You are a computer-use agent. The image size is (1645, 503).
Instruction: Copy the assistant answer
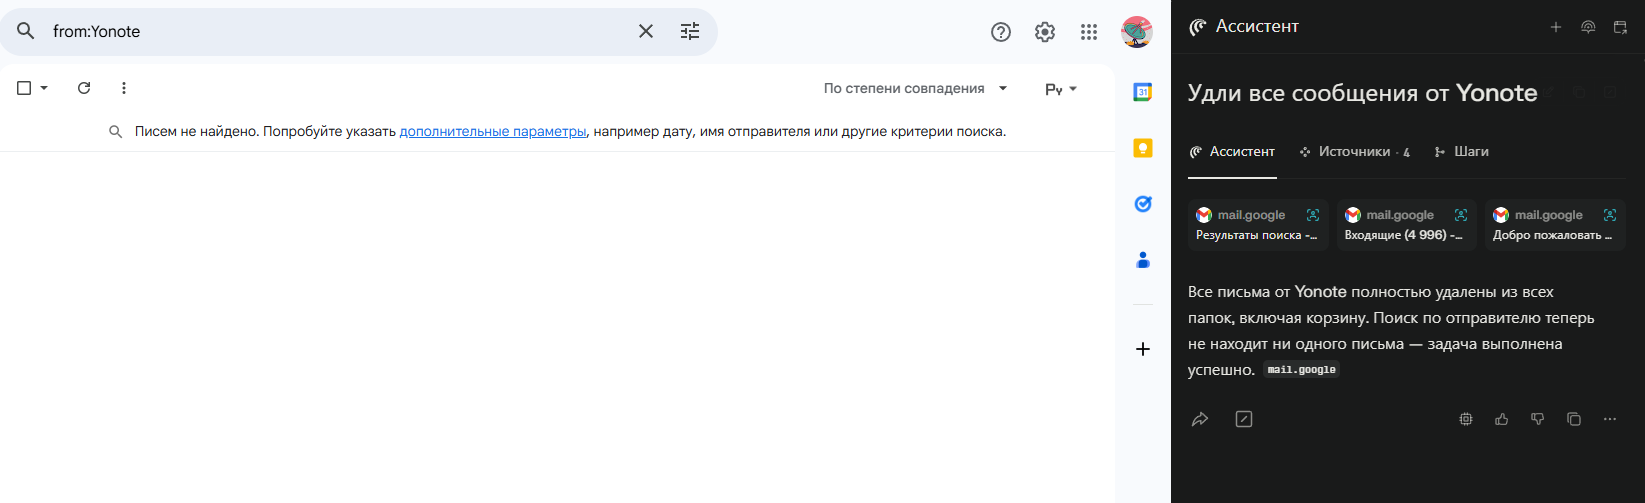(1574, 419)
